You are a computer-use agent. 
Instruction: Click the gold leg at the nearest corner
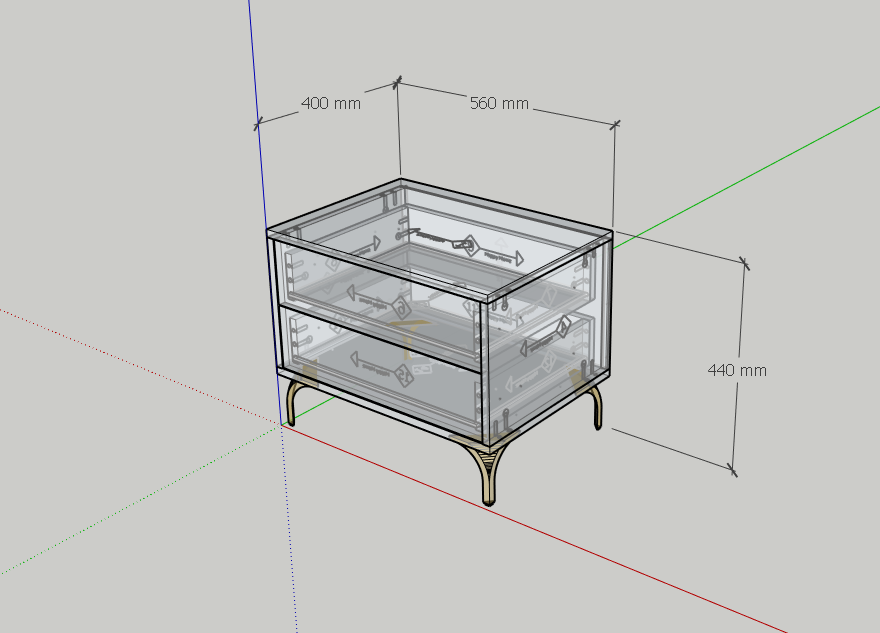tap(487, 476)
